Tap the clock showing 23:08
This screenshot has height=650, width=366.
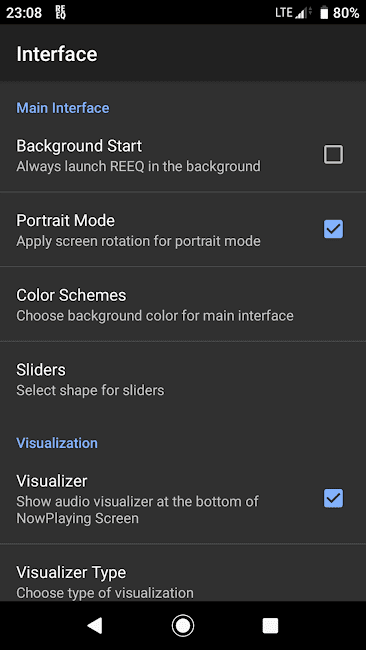24,13
